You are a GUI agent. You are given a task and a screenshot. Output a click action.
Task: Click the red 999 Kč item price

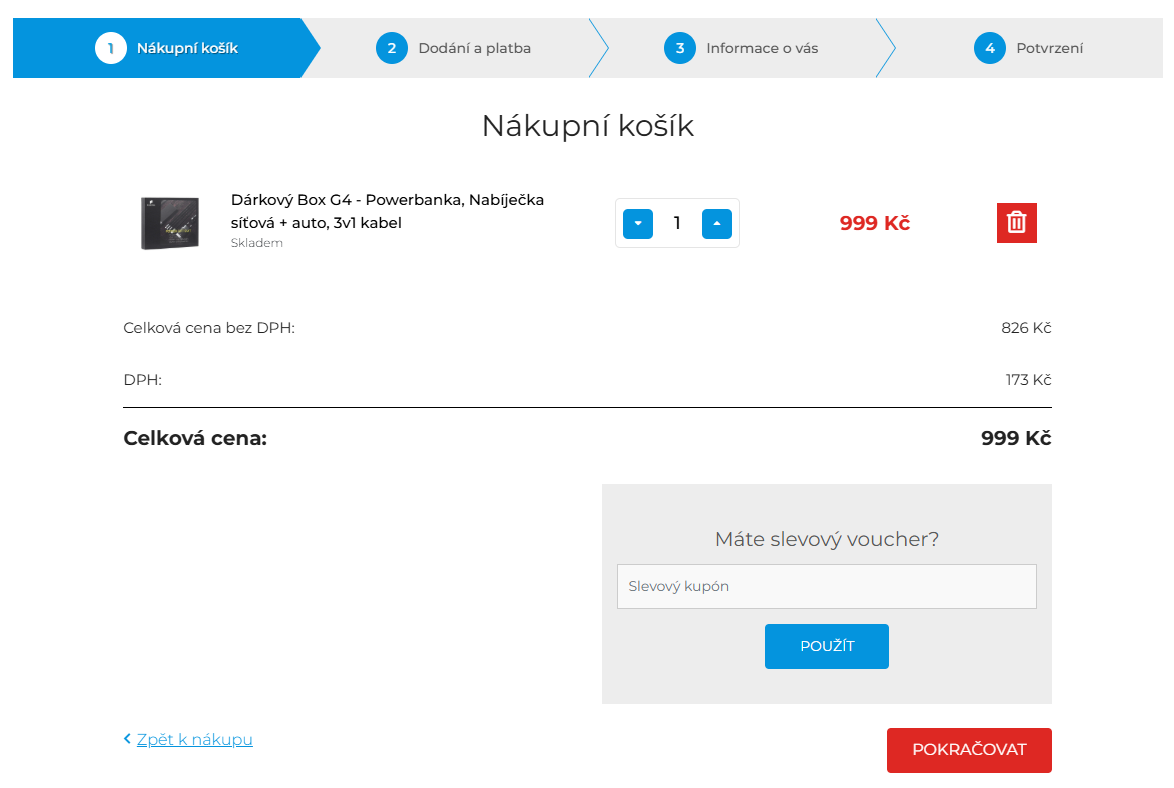(874, 223)
